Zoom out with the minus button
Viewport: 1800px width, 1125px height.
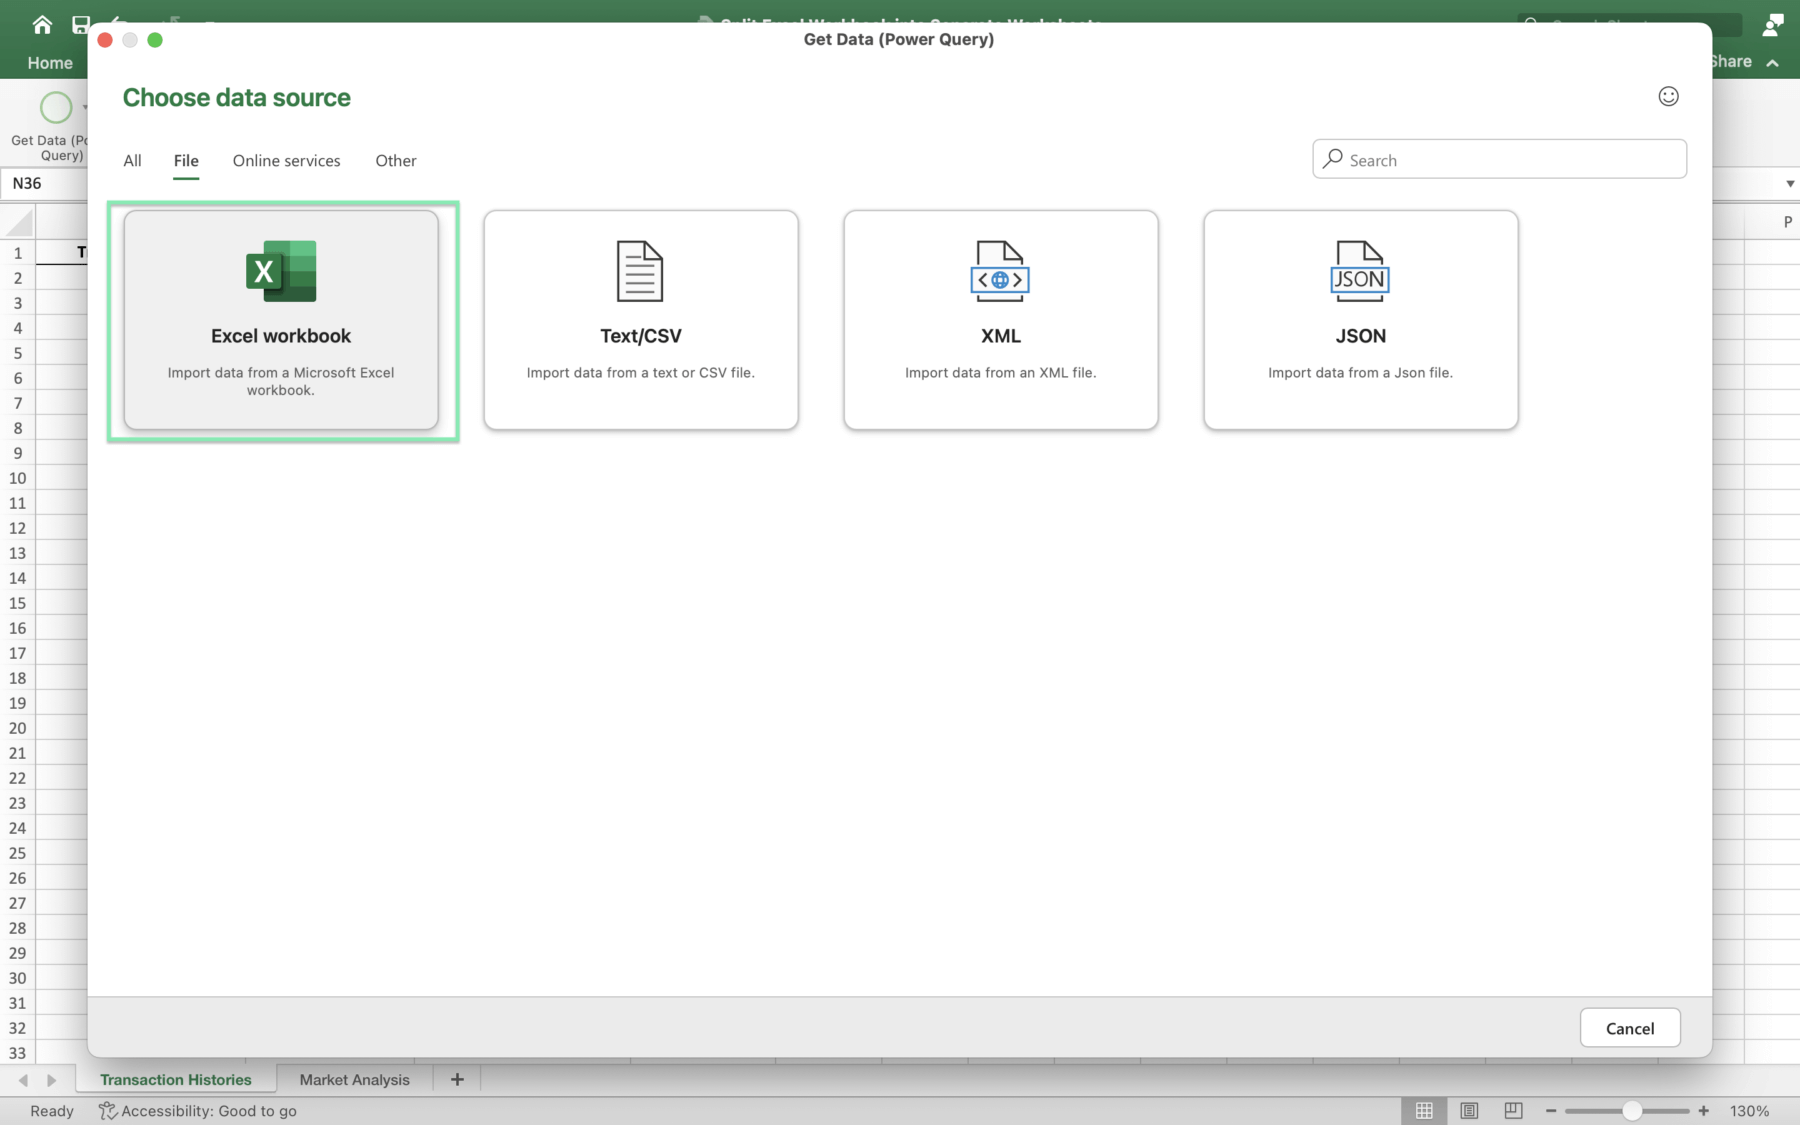1551,1111
